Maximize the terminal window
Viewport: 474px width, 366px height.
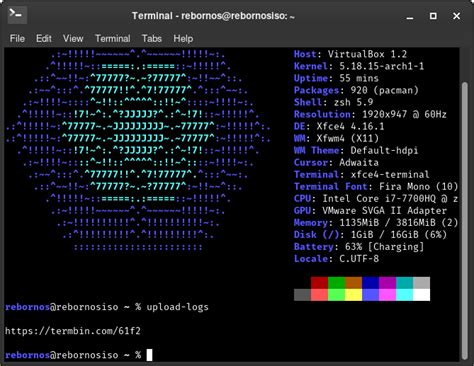click(x=433, y=16)
